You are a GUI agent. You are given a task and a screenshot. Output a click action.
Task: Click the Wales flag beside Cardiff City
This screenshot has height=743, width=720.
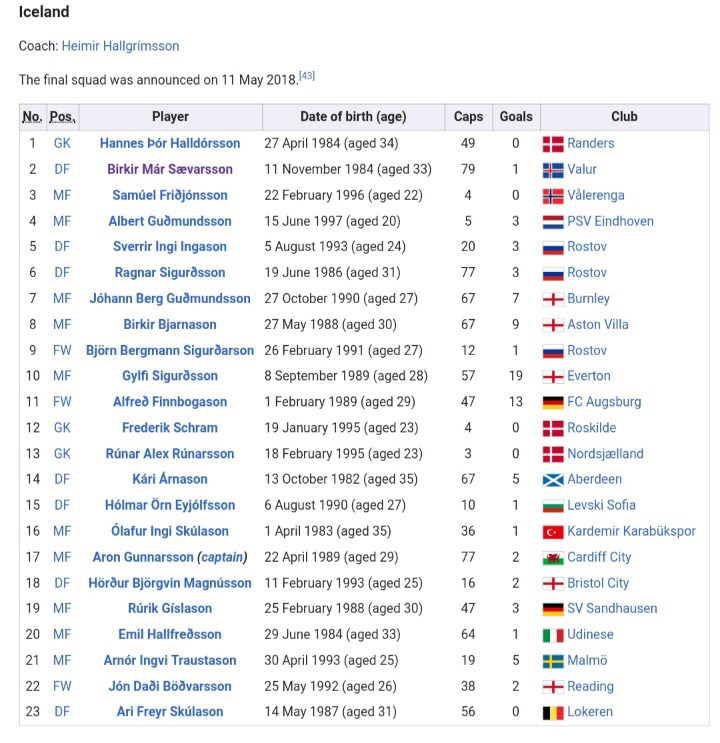(553, 558)
